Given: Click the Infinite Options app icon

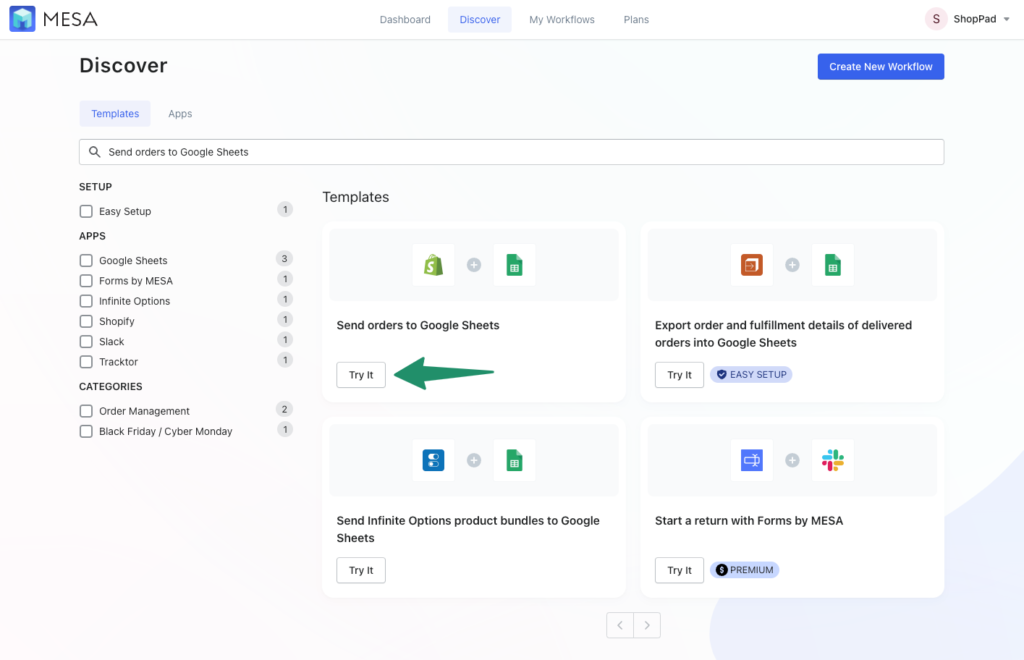Looking at the screenshot, I should click(433, 460).
